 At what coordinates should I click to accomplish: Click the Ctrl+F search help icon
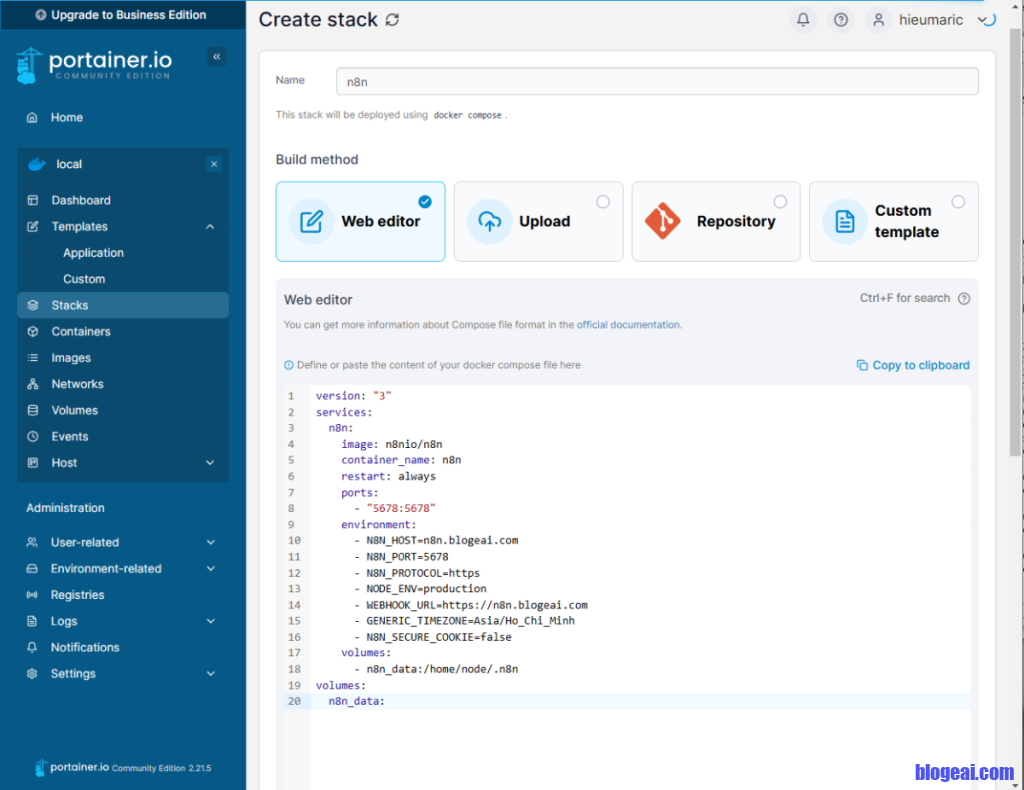click(x=963, y=298)
